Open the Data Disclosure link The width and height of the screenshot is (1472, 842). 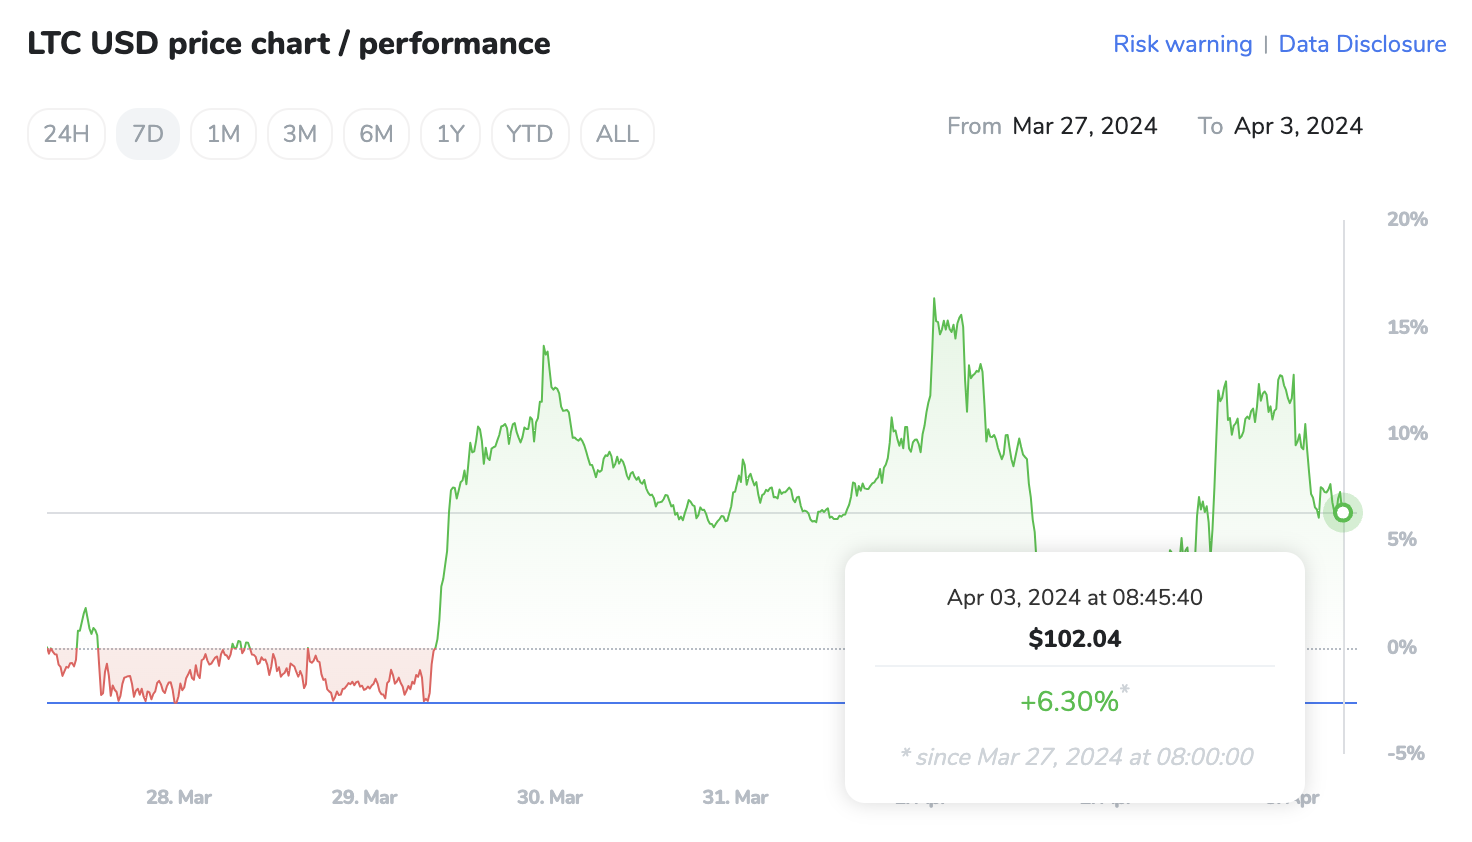tap(1362, 44)
